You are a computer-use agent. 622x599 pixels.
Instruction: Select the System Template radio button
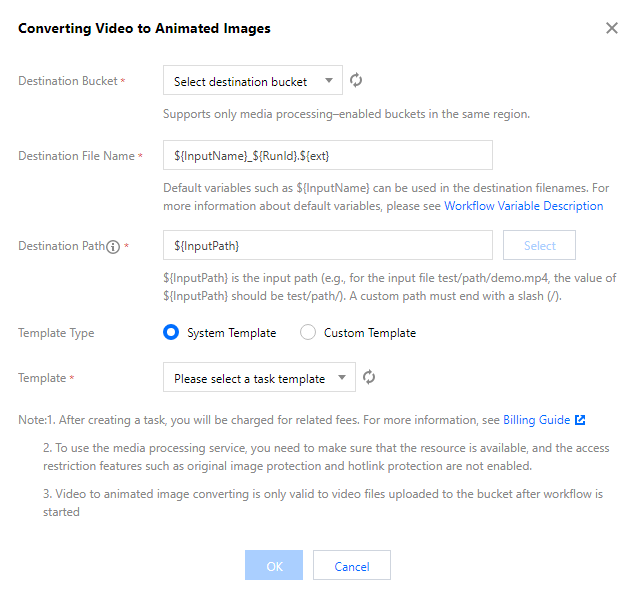click(x=171, y=333)
